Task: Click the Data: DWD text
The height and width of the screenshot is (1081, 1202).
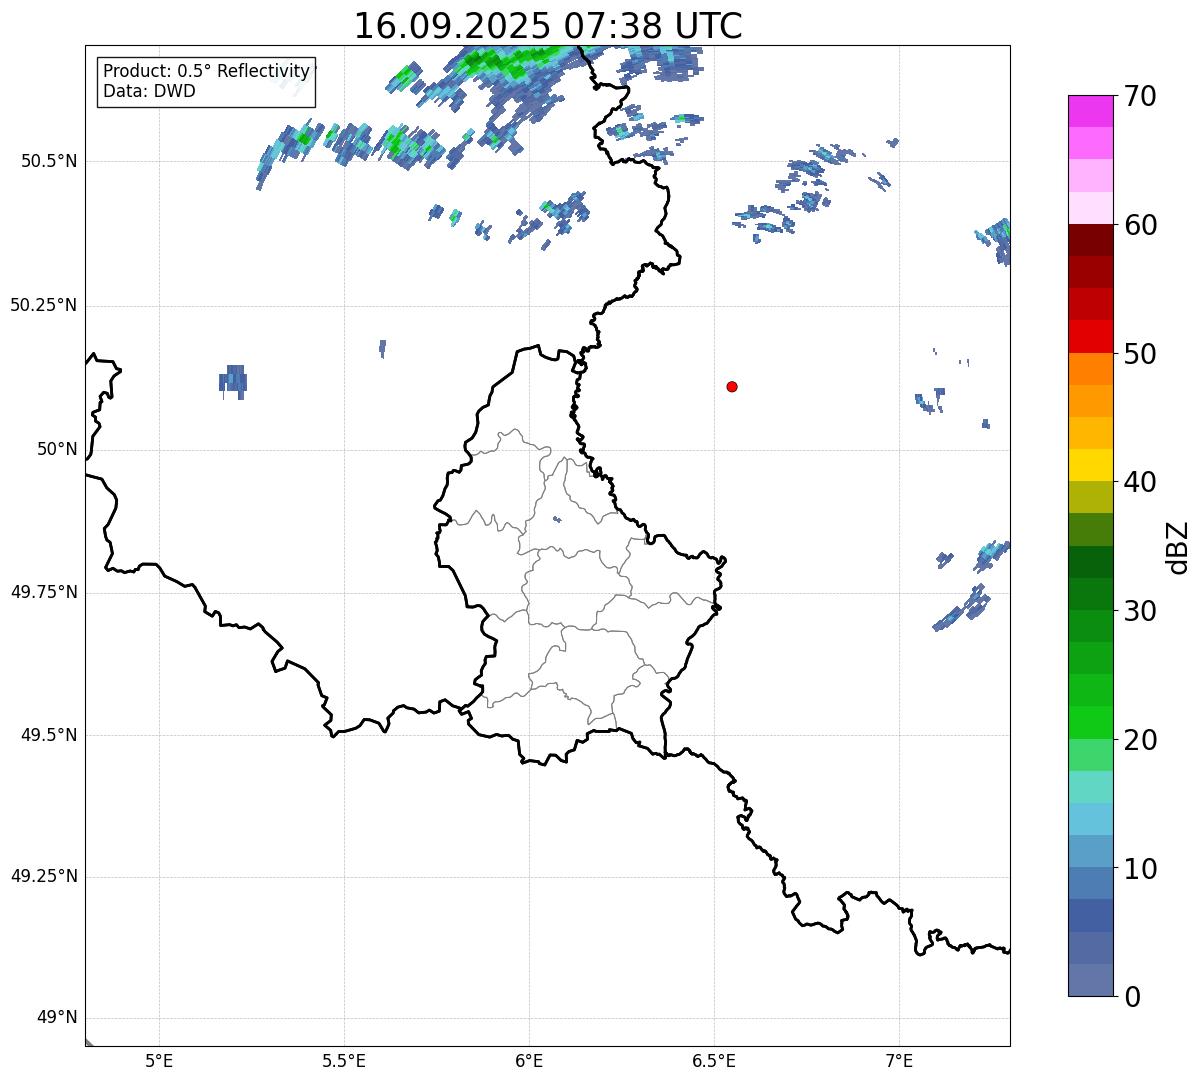Action: [149, 91]
